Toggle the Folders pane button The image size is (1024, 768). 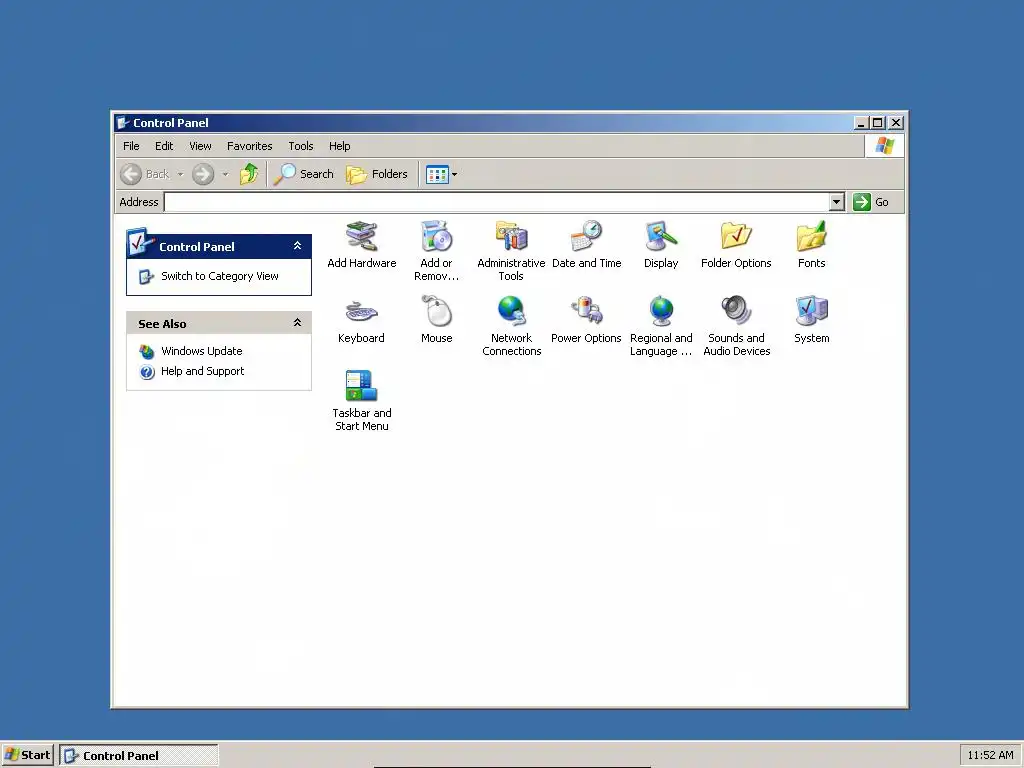(377, 174)
